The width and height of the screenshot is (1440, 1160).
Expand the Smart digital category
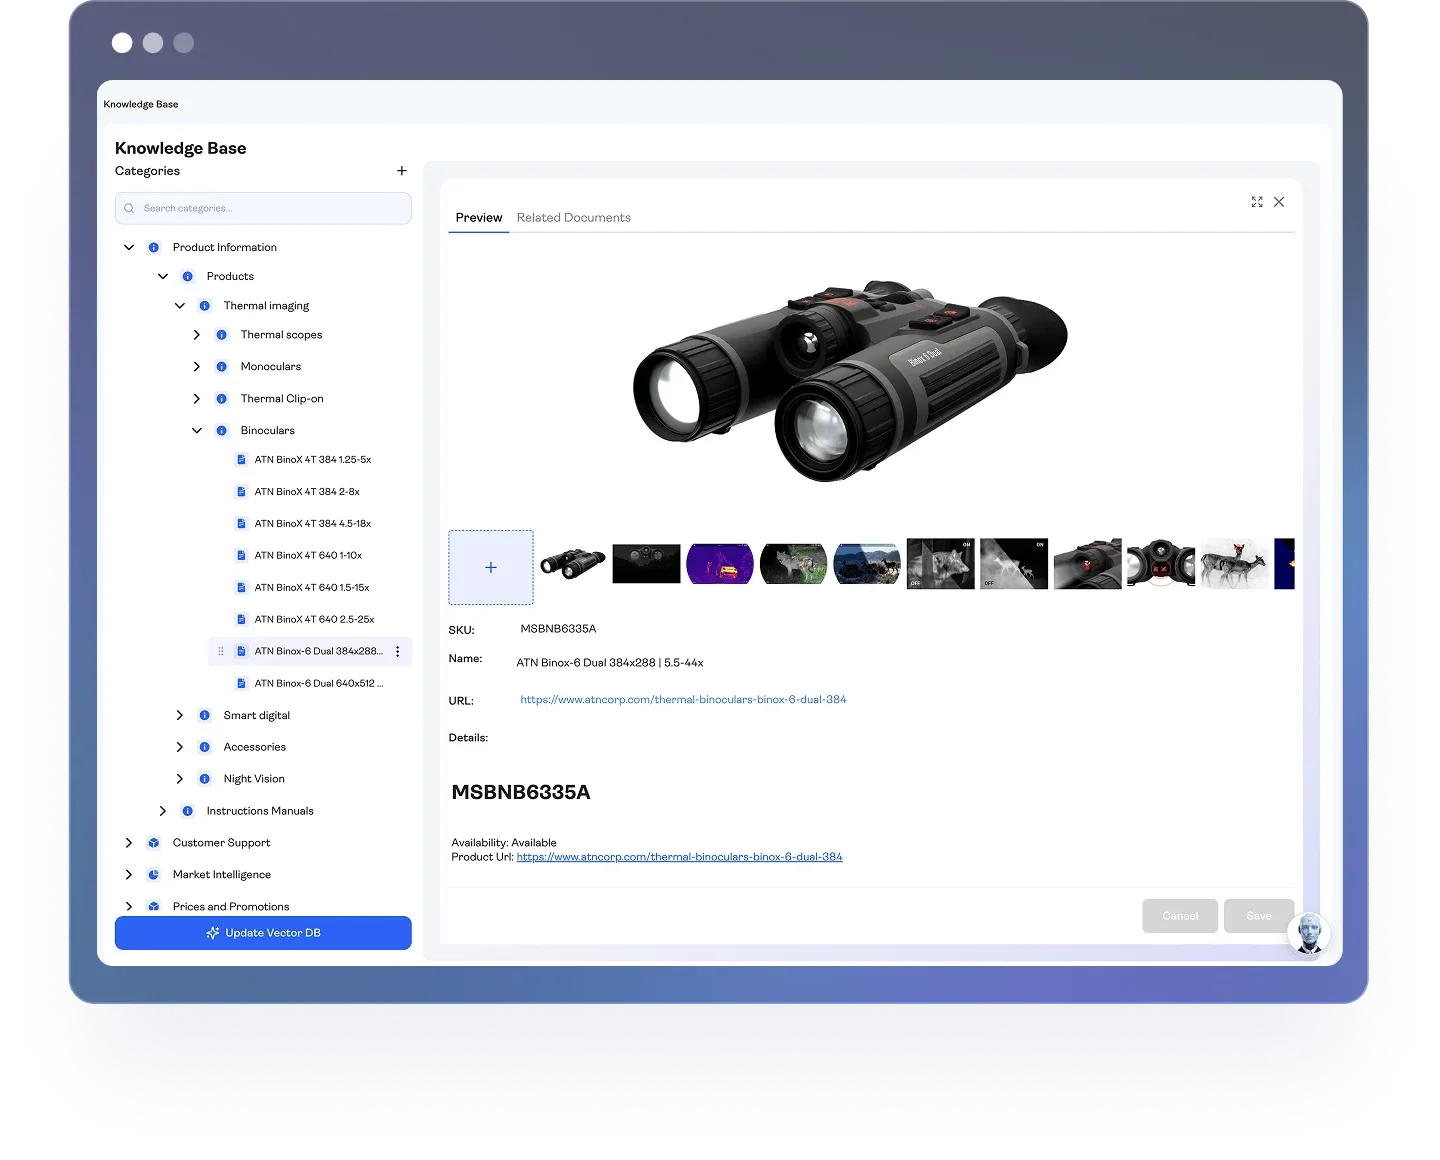(x=180, y=716)
